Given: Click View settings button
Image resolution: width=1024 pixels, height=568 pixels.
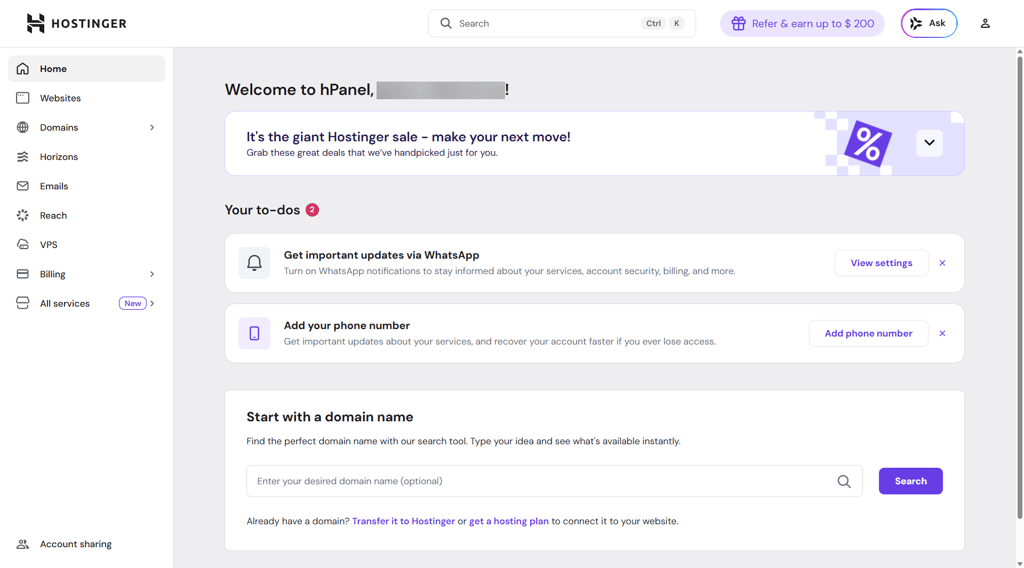Looking at the screenshot, I should tap(881, 263).
